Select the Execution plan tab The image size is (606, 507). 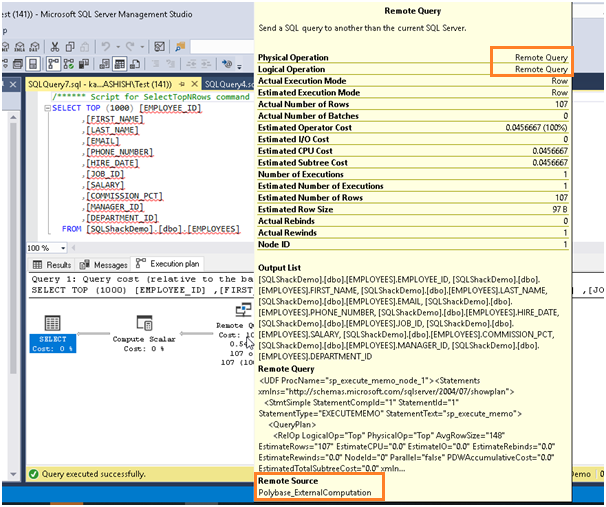click(167, 264)
